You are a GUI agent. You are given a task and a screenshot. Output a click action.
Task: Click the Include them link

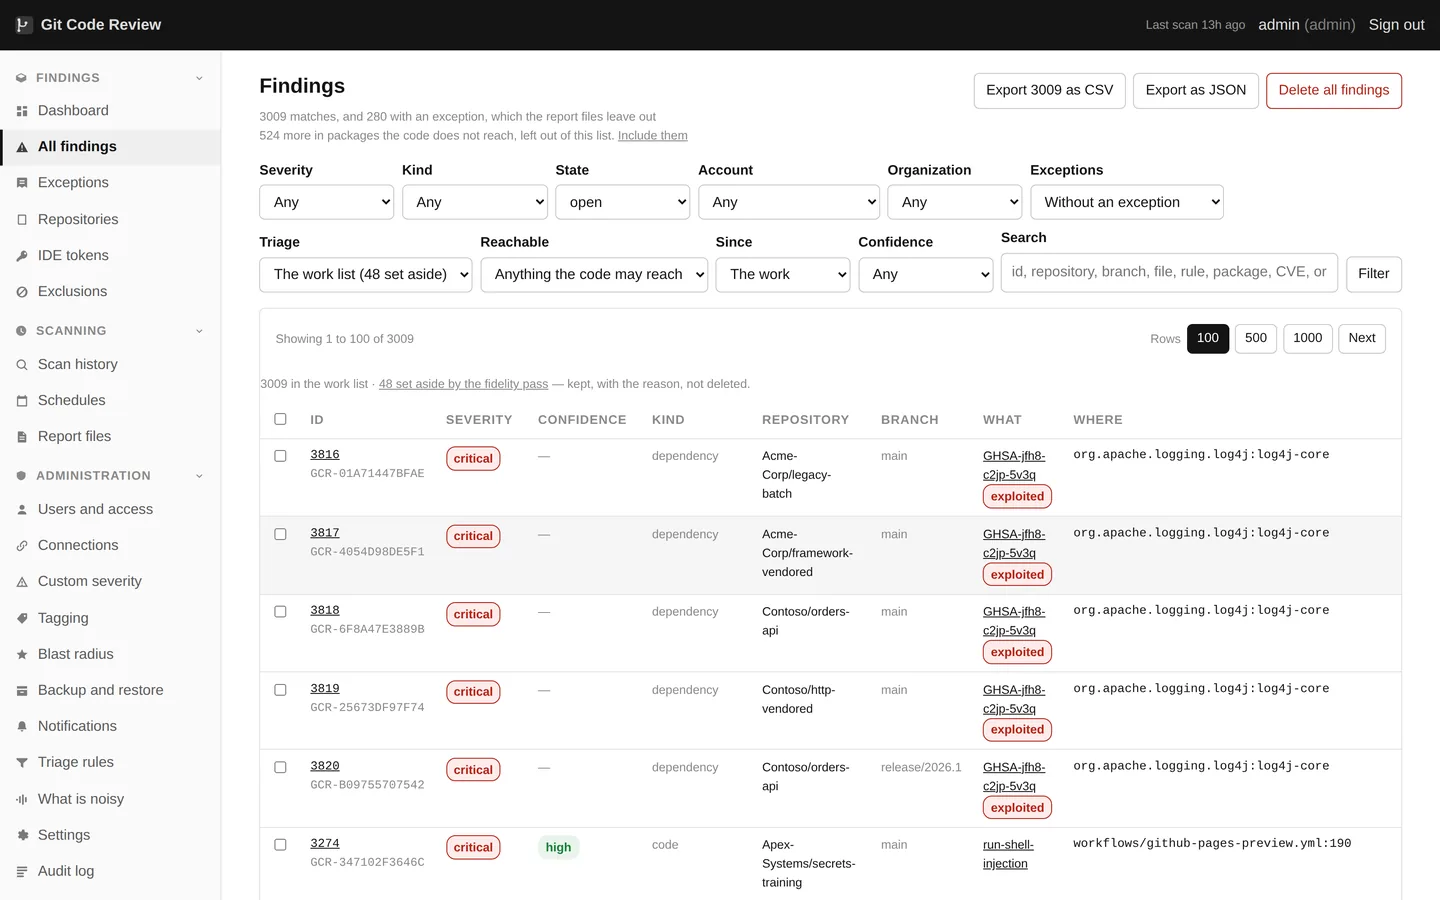(653, 136)
